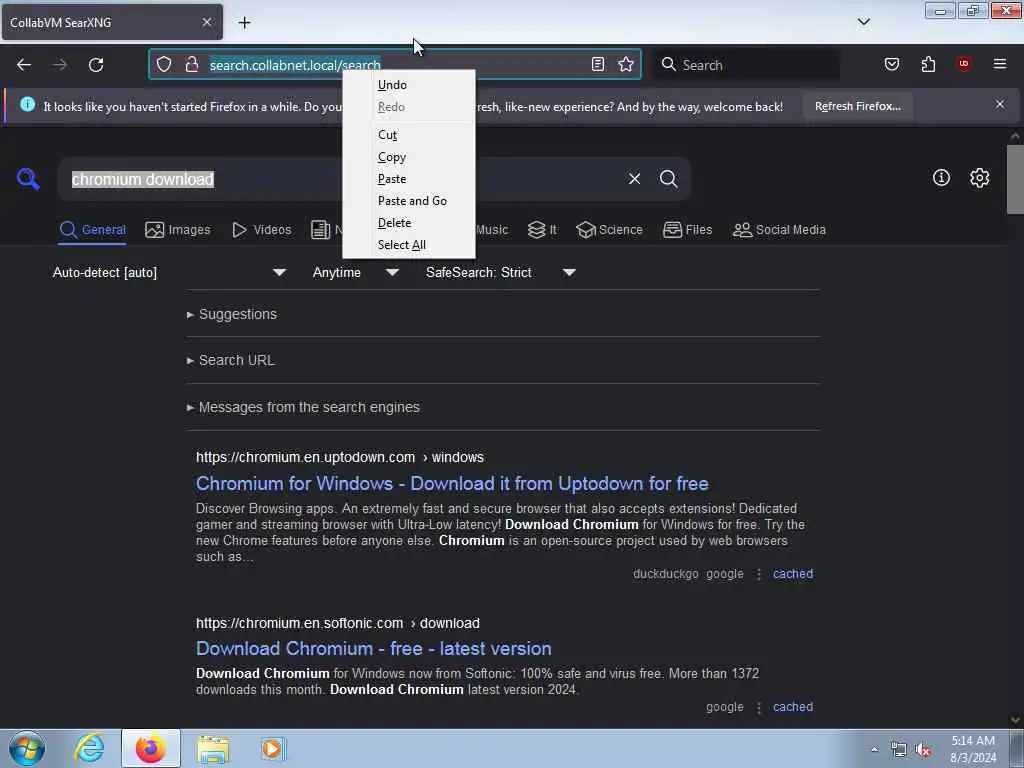Viewport: 1024px width, 768px height.
Task: Submit search with the magnifier button
Action: pos(668,178)
